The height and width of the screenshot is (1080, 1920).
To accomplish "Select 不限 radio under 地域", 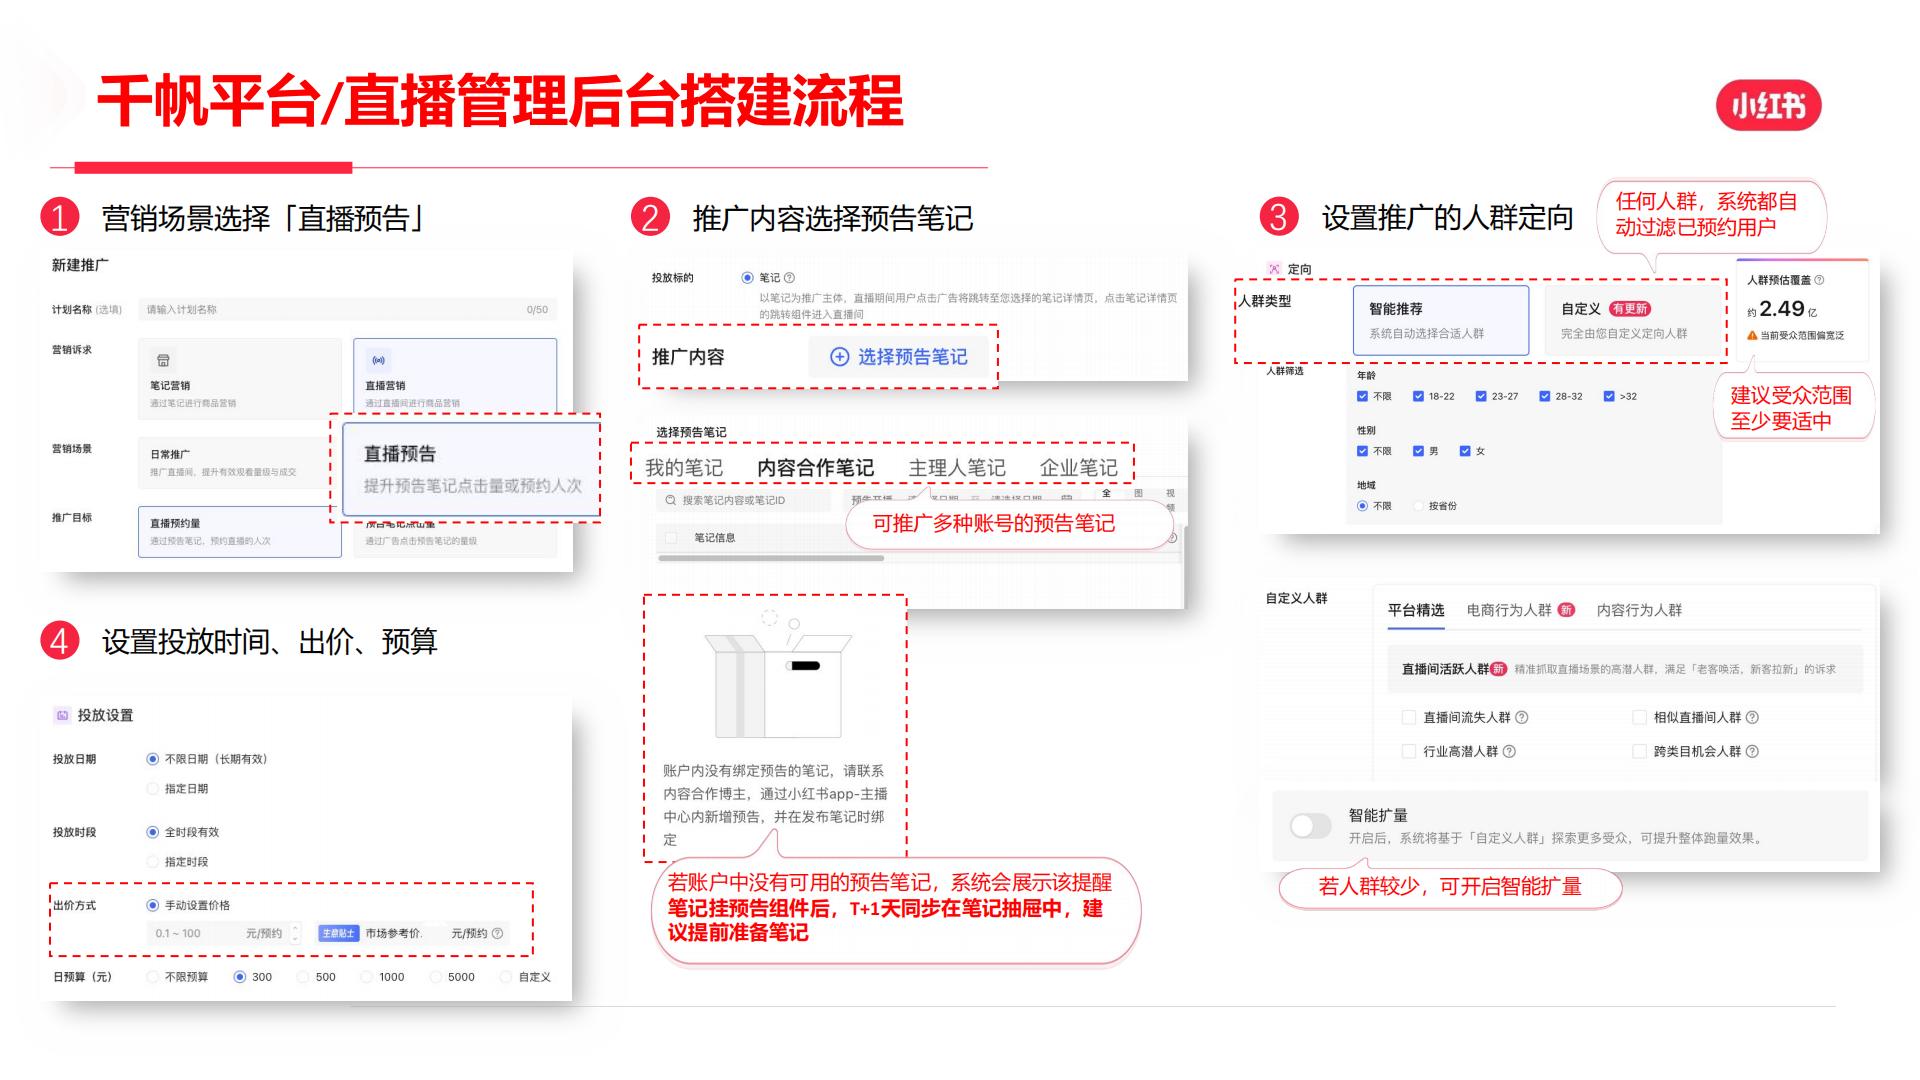I will (1362, 506).
